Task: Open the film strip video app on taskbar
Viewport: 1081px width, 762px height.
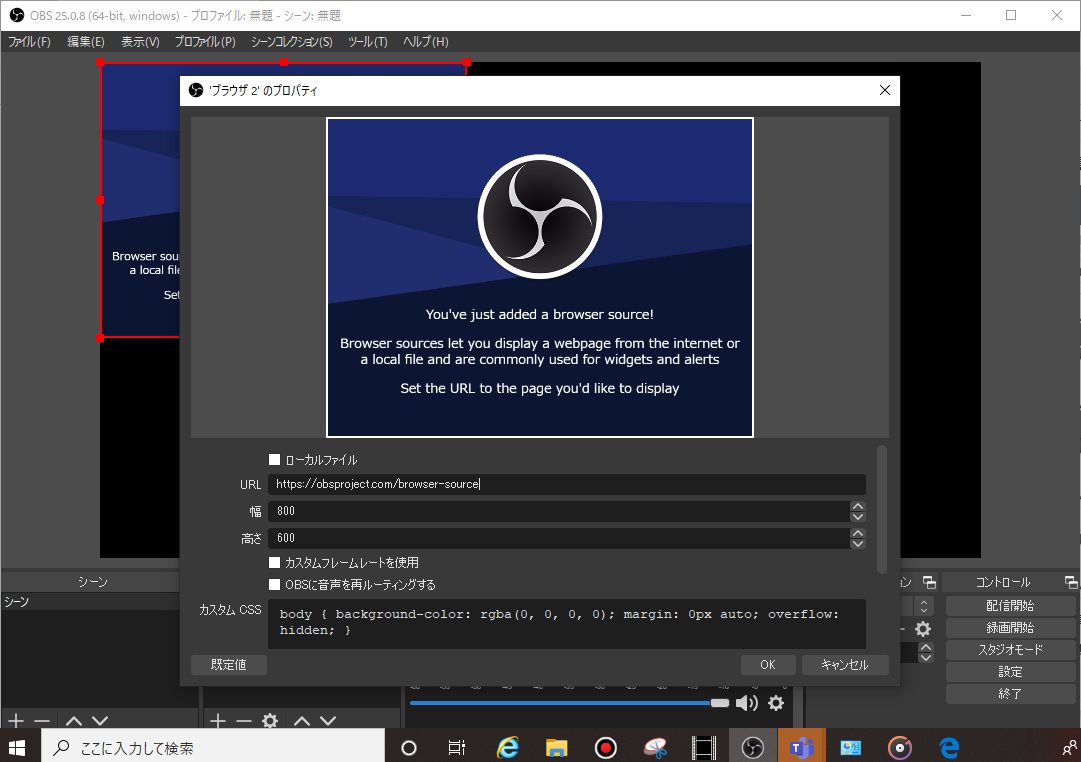Action: [x=704, y=748]
